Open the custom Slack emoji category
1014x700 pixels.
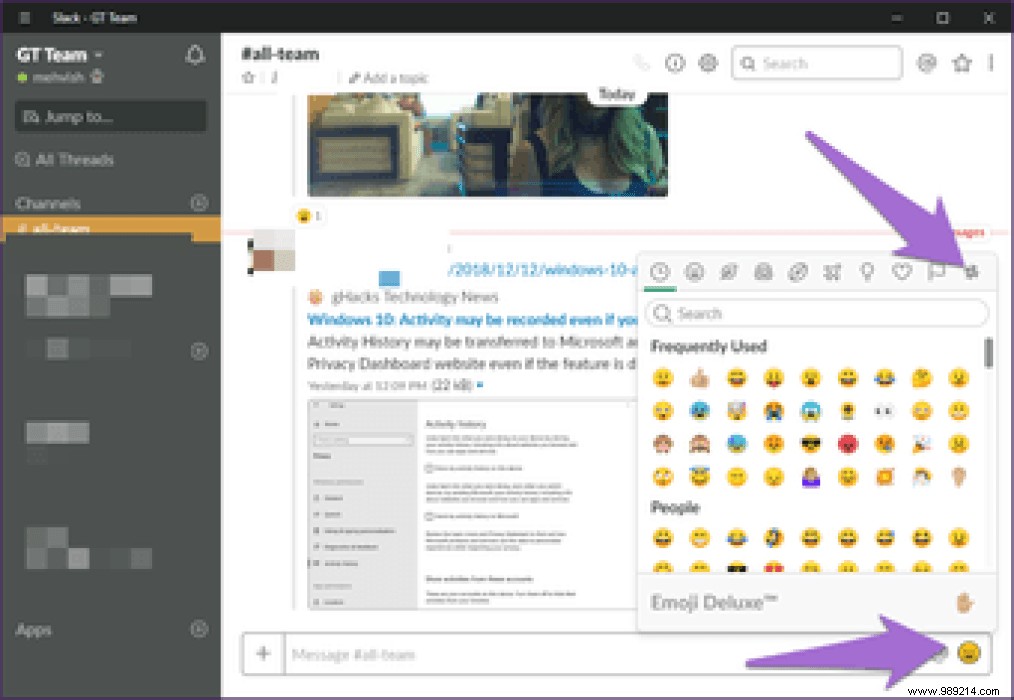pos(970,271)
